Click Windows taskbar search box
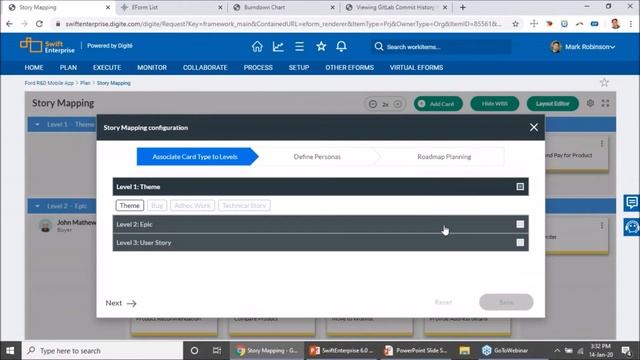 point(102,351)
